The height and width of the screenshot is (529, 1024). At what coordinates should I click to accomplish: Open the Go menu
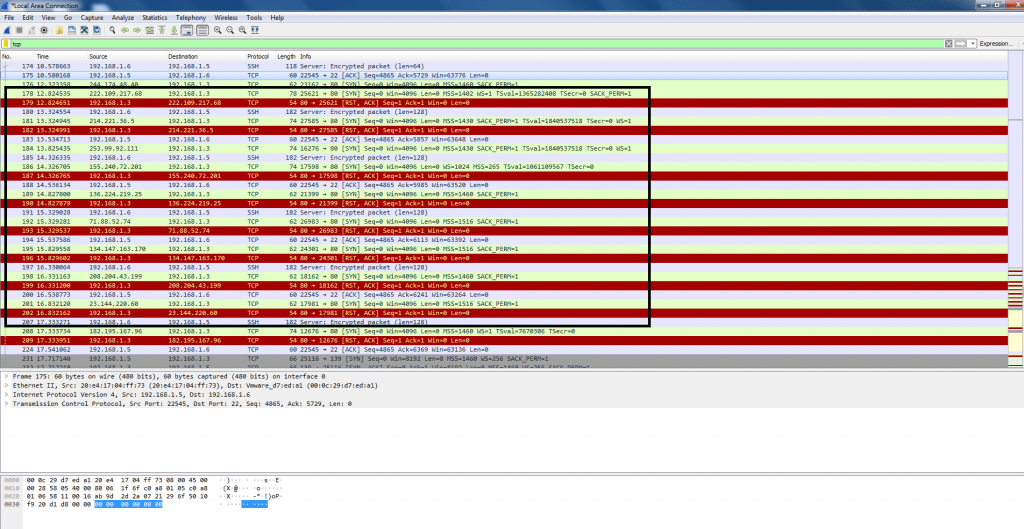coord(68,18)
